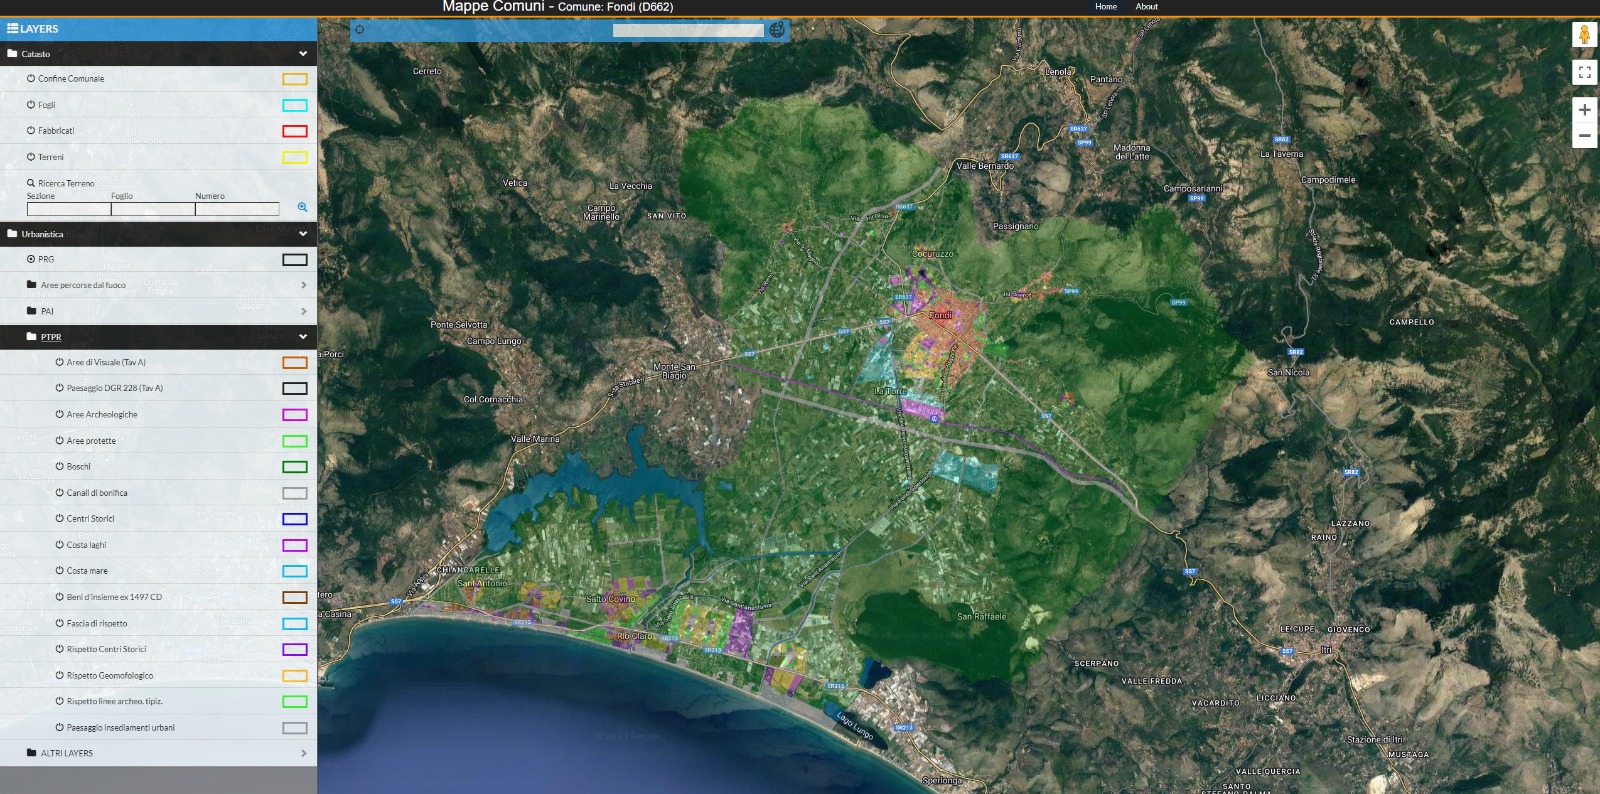Expand Aree percorse dal fuoco folder
Viewport: 1600px width, 794px height.
pos(303,285)
